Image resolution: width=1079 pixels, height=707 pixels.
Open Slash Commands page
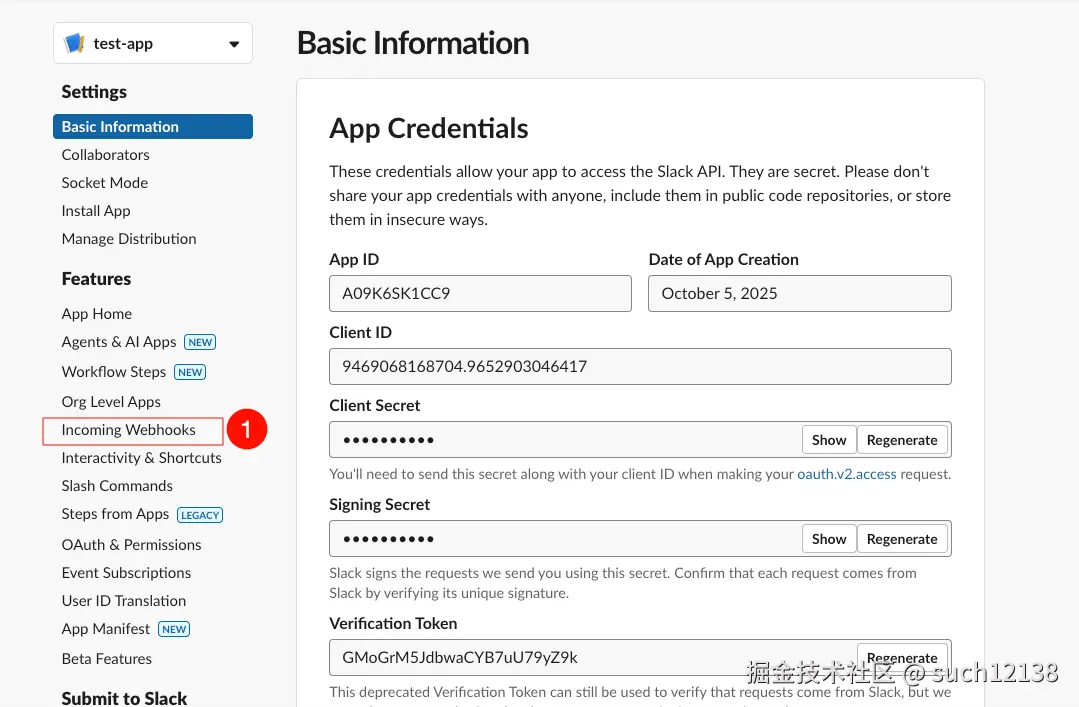pyautogui.click(x=117, y=486)
